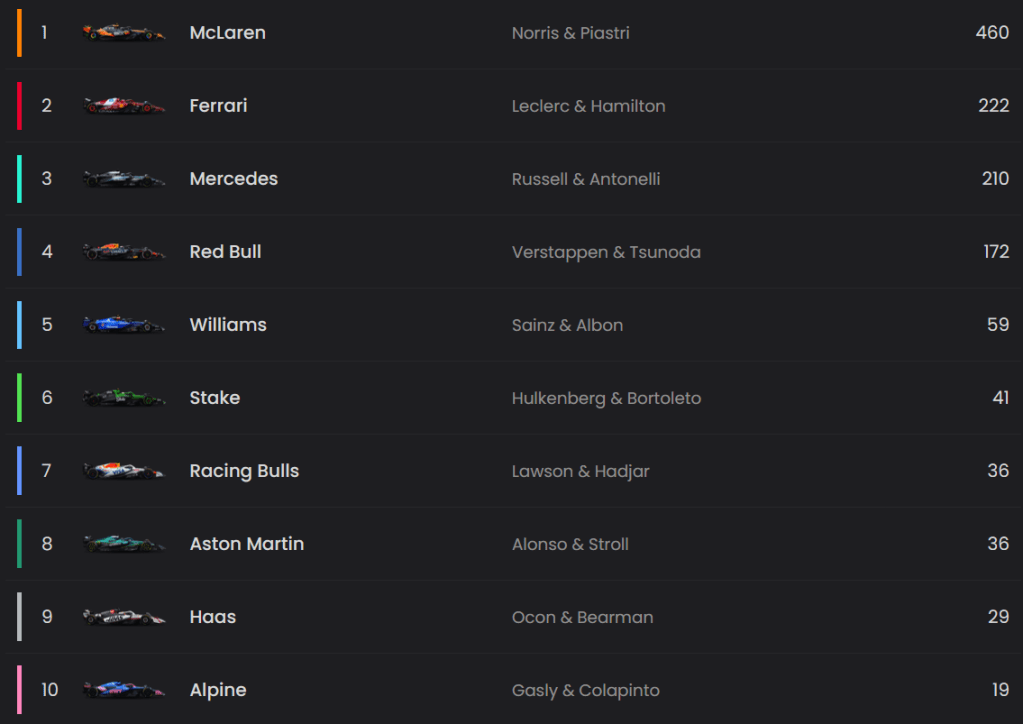Select the Racing Bulls car image
1023x724 pixels.
[x=124, y=471]
